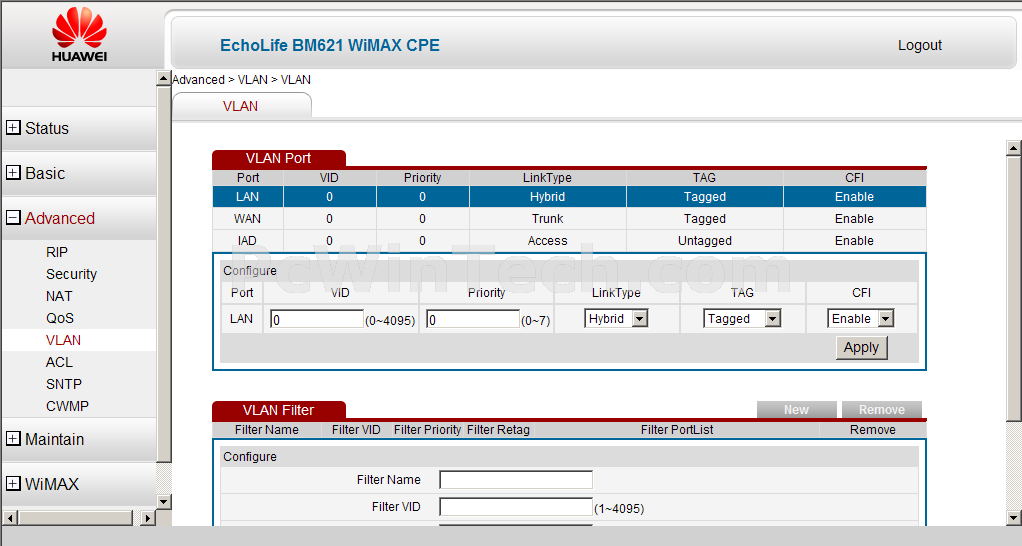Click the Trunk LinkType cell
The height and width of the screenshot is (546, 1022).
pos(548,219)
